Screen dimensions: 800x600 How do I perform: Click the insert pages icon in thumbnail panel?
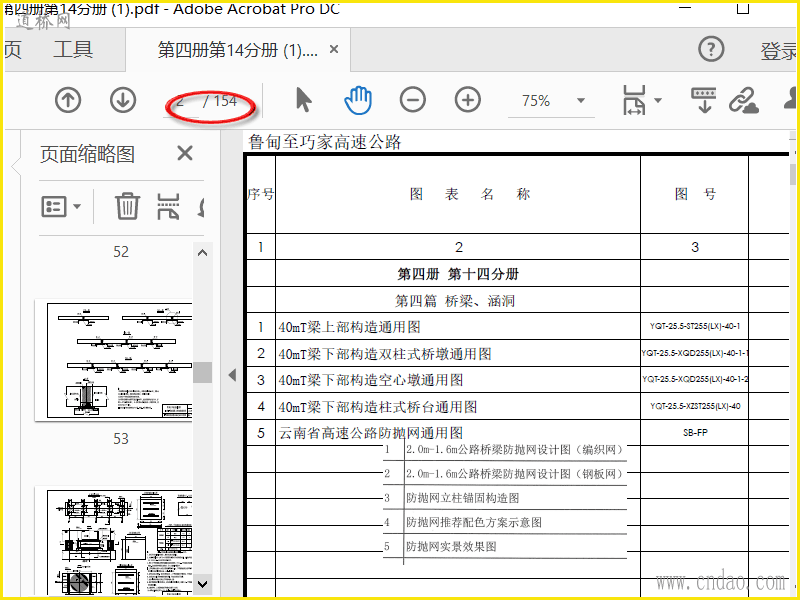(168, 207)
